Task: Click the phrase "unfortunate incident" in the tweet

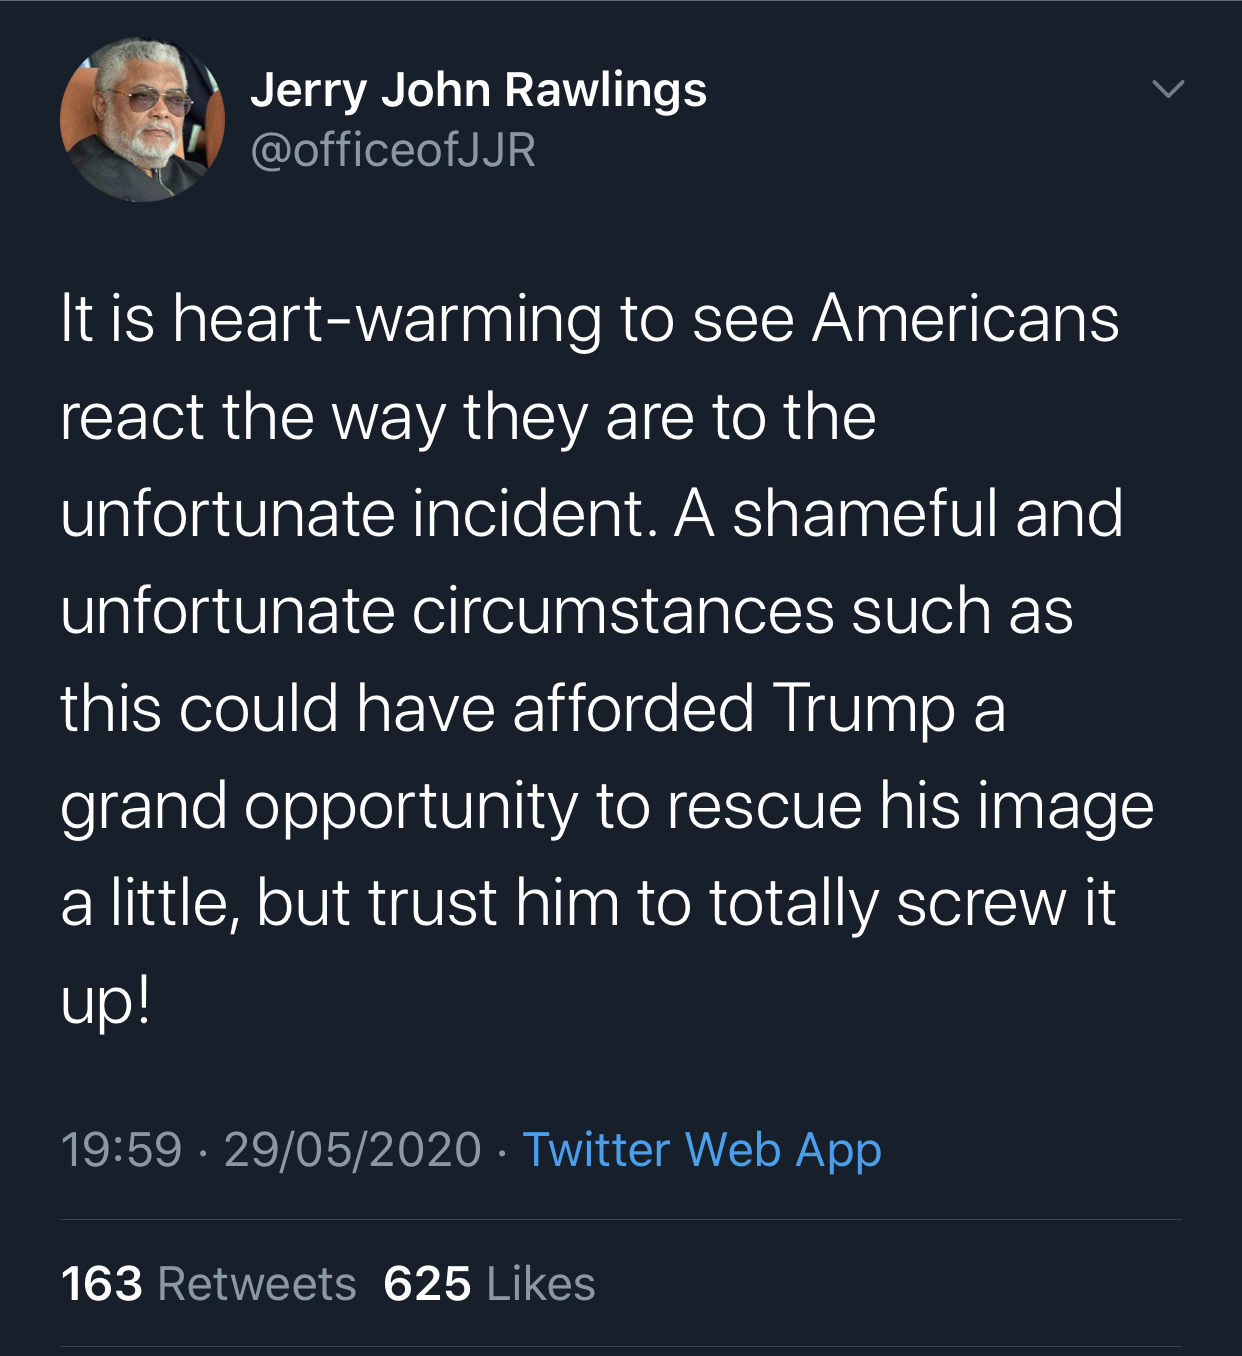Action: 352,514
